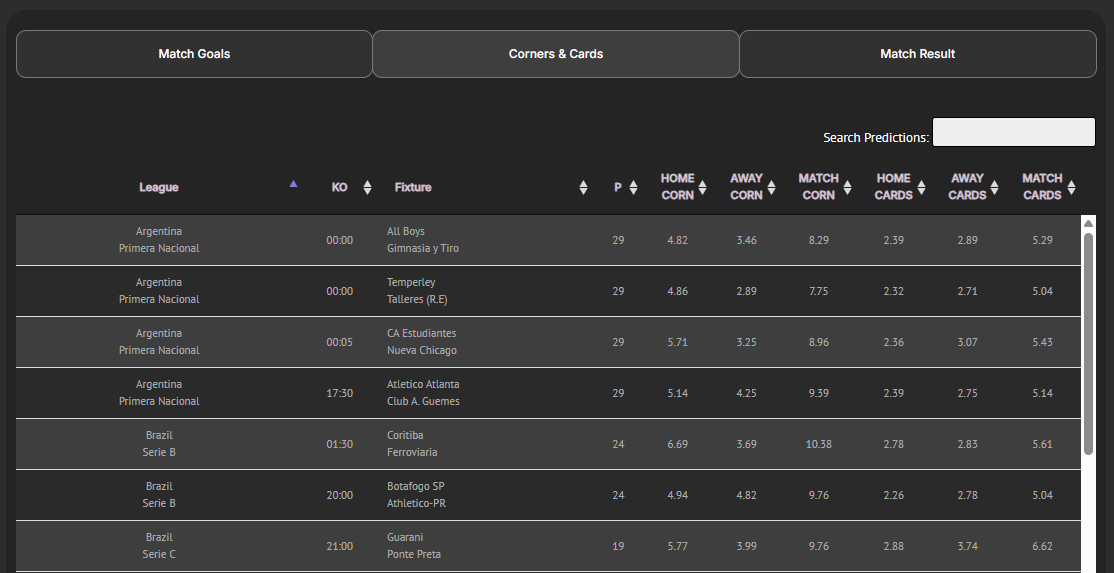1114x573 pixels.
Task: Click the Search Predictions input field
Action: point(1013,133)
